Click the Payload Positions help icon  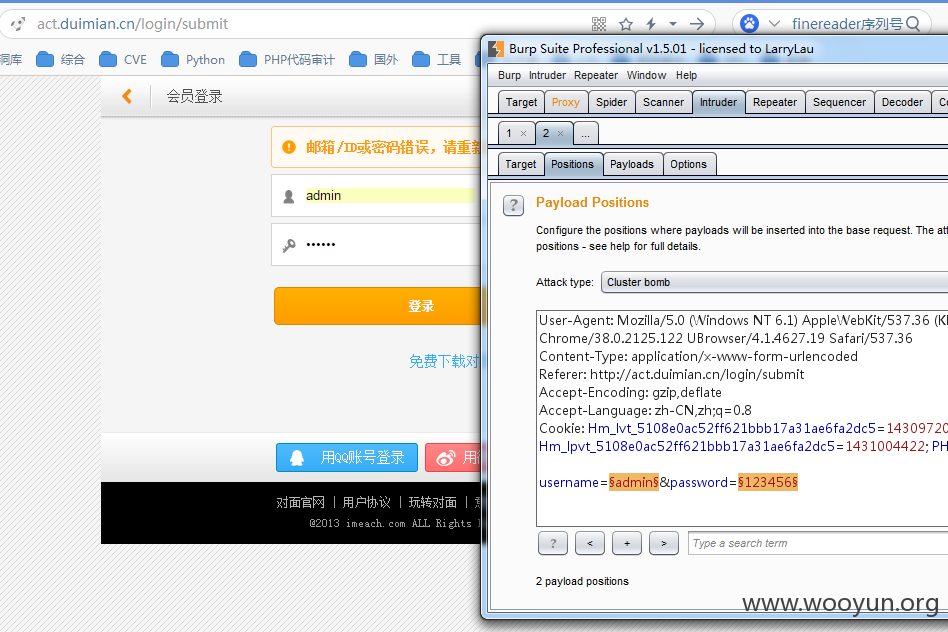[x=513, y=206]
